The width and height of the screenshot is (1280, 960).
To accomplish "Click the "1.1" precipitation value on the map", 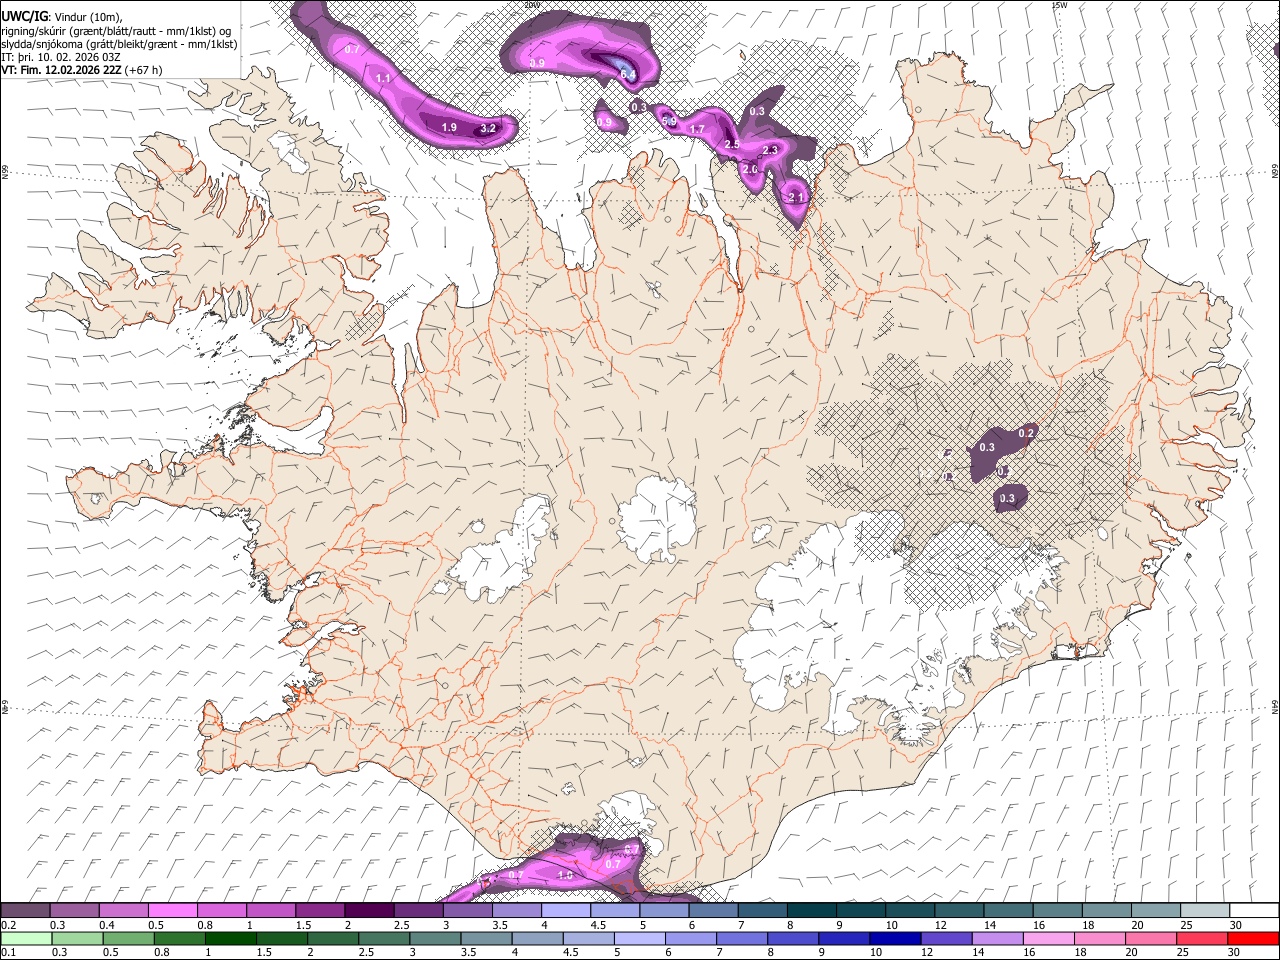I will [x=383, y=78].
